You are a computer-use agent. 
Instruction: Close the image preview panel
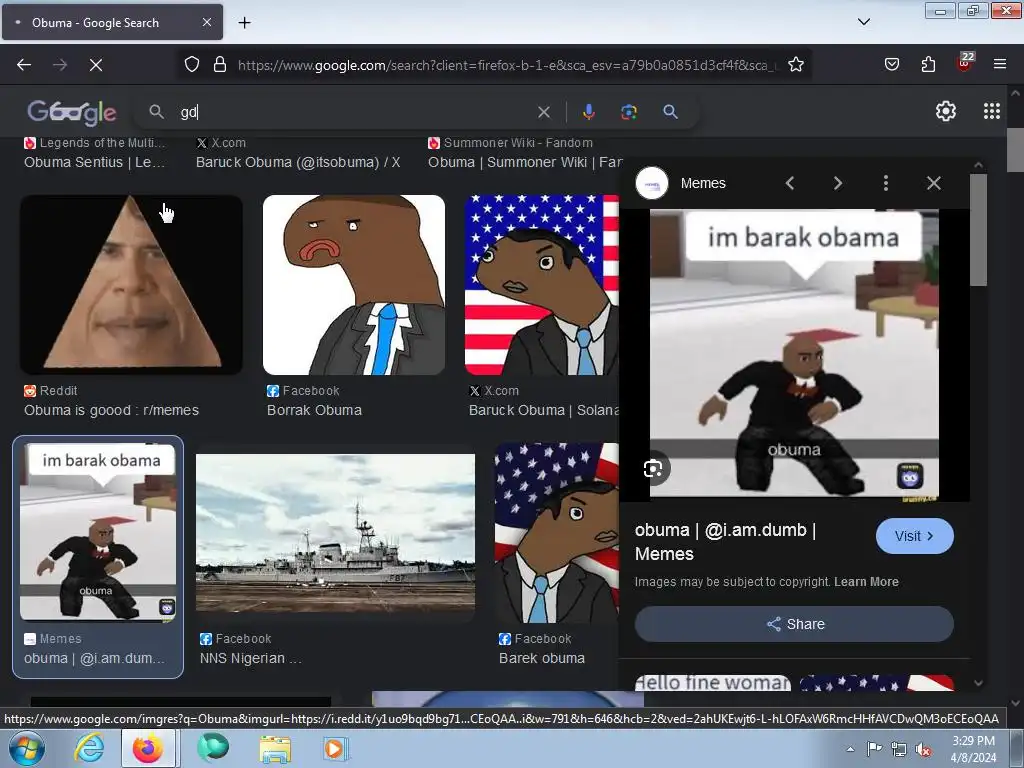934,184
